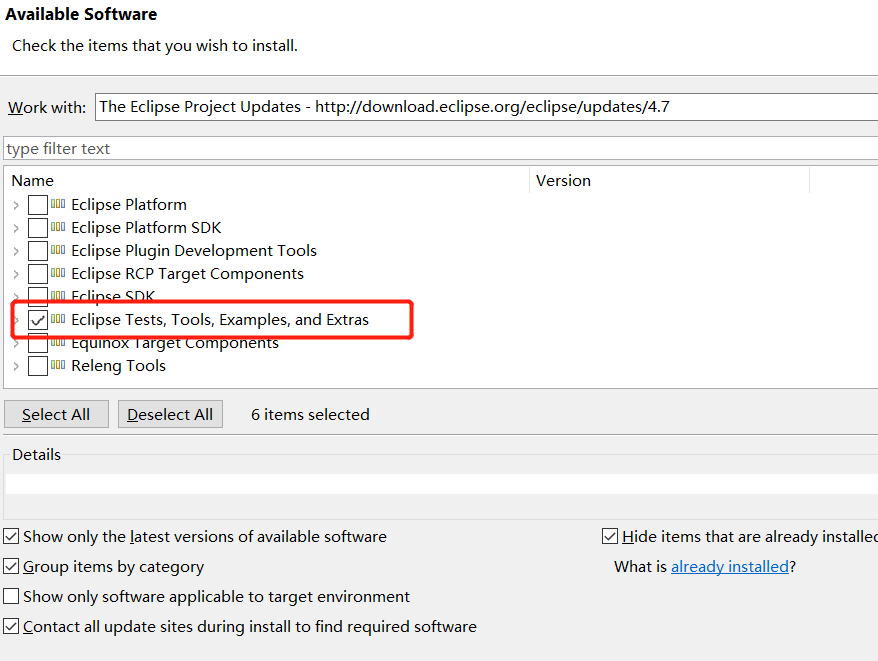
Task: Disable Group items by category
Action: [11, 566]
